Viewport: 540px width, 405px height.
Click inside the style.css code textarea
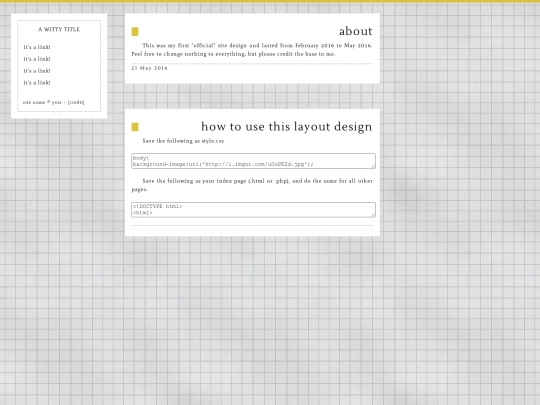pos(253,161)
